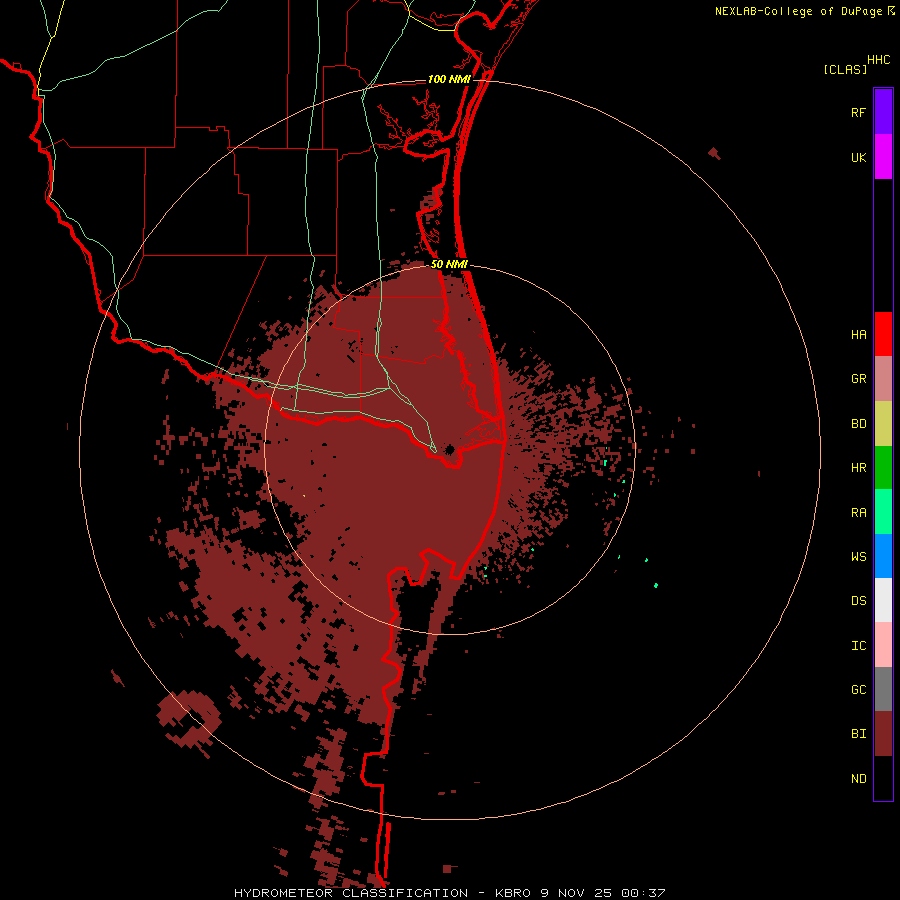Select the WS blue legend swatch
Screen dimensions: 900x900
pyautogui.click(x=883, y=556)
